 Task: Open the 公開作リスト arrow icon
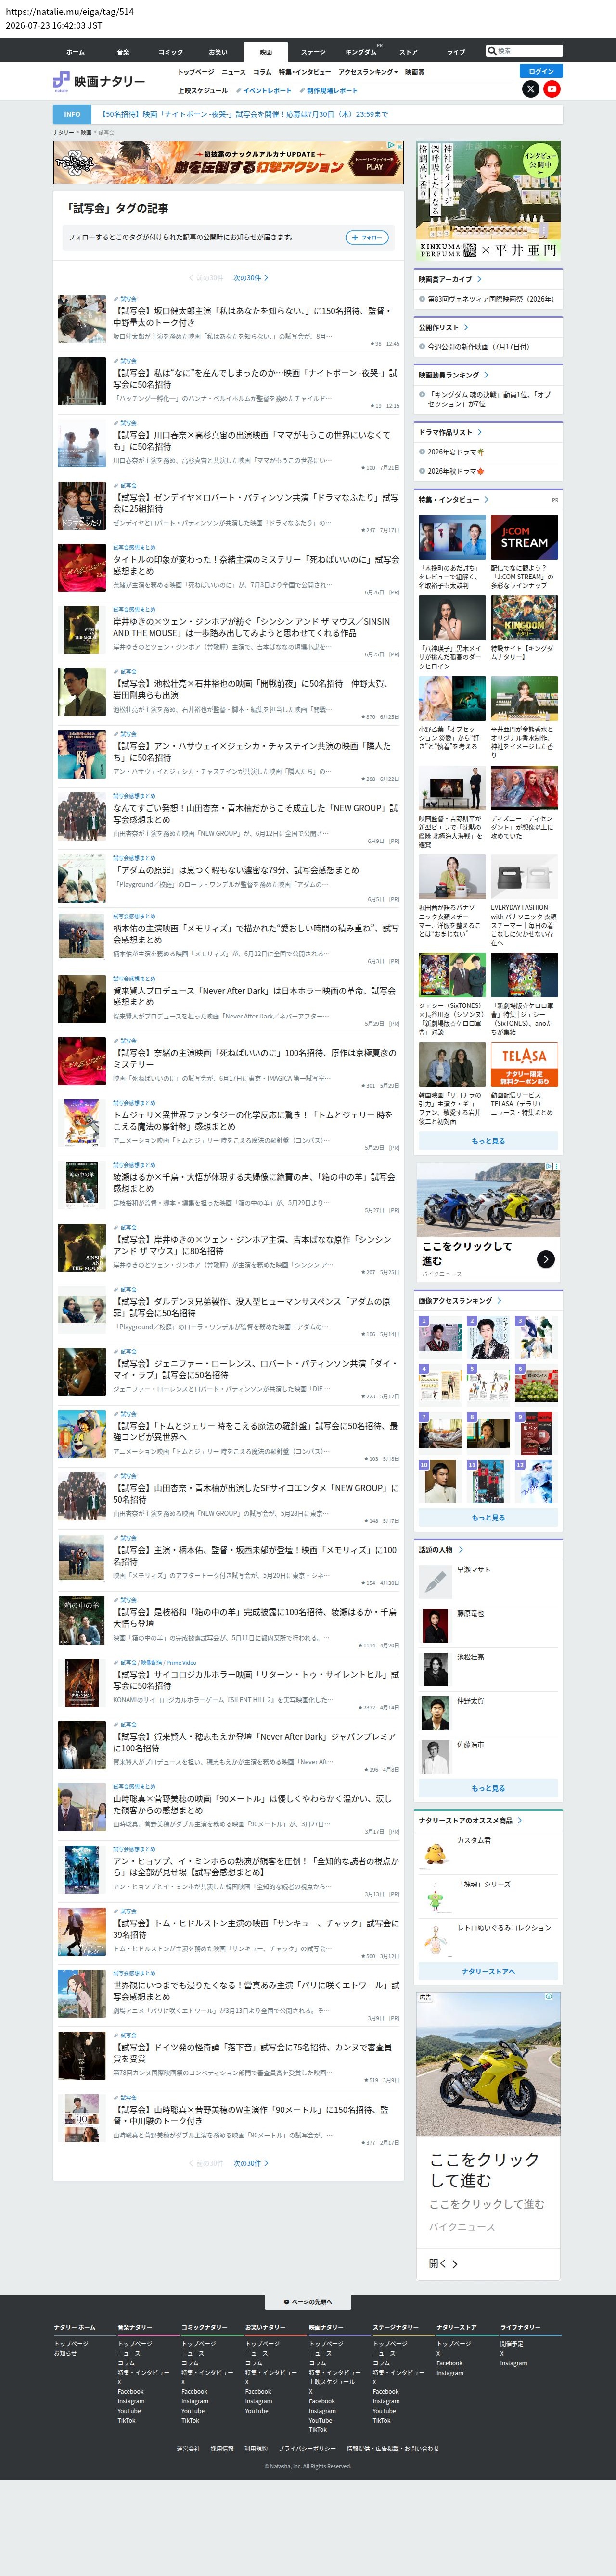click(x=466, y=327)
